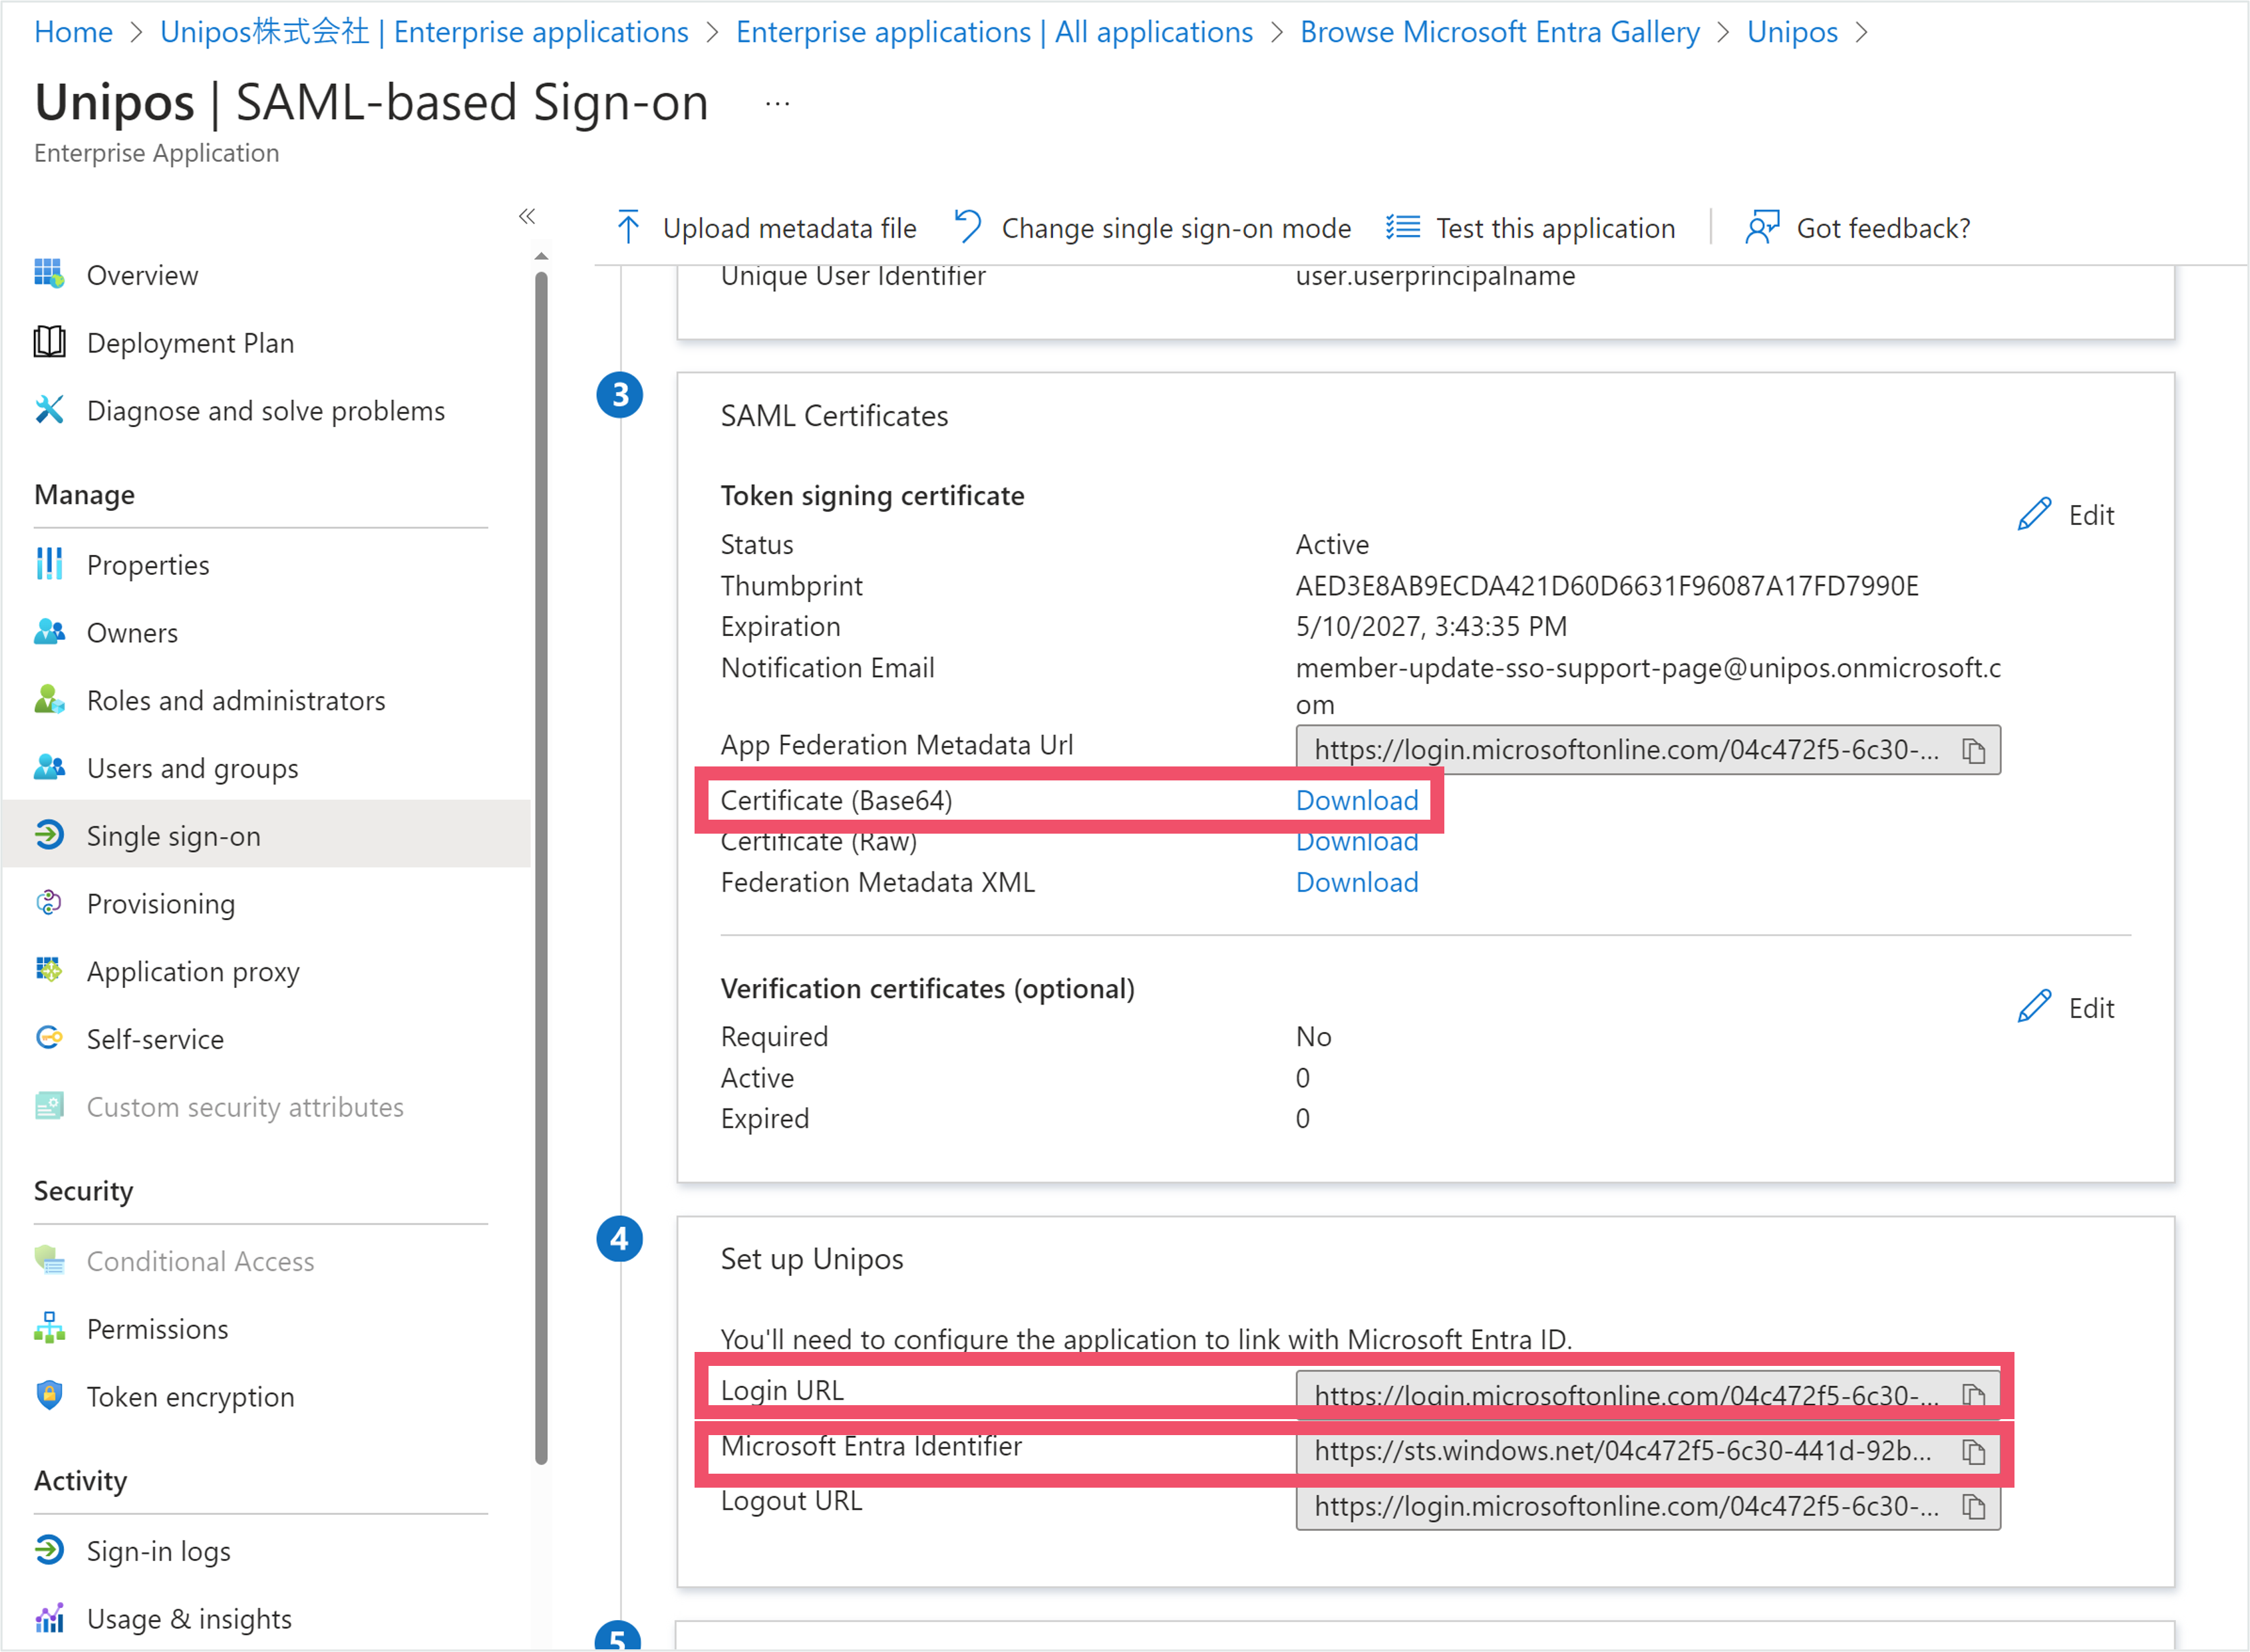The width and height of the screenshot is (2250, 1652).
Task: Click the Usage & insights chart icon
Action: [49, 1618]
